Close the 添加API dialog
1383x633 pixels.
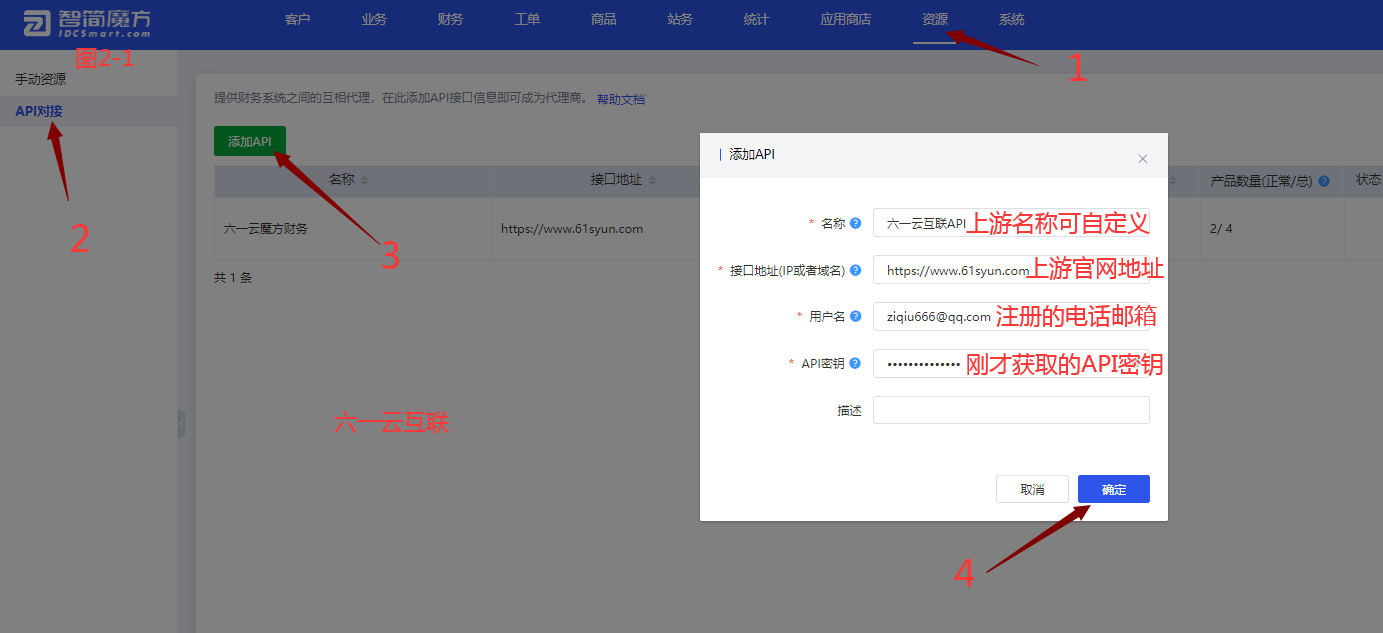pyautogui.click(x=1143, y=159)
